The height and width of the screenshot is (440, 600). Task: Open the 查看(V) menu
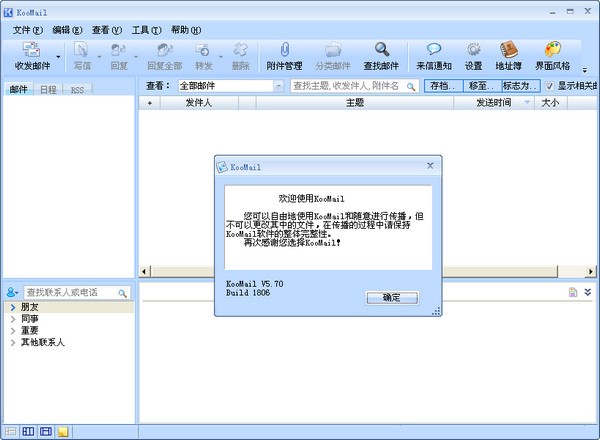click(107, 30)
